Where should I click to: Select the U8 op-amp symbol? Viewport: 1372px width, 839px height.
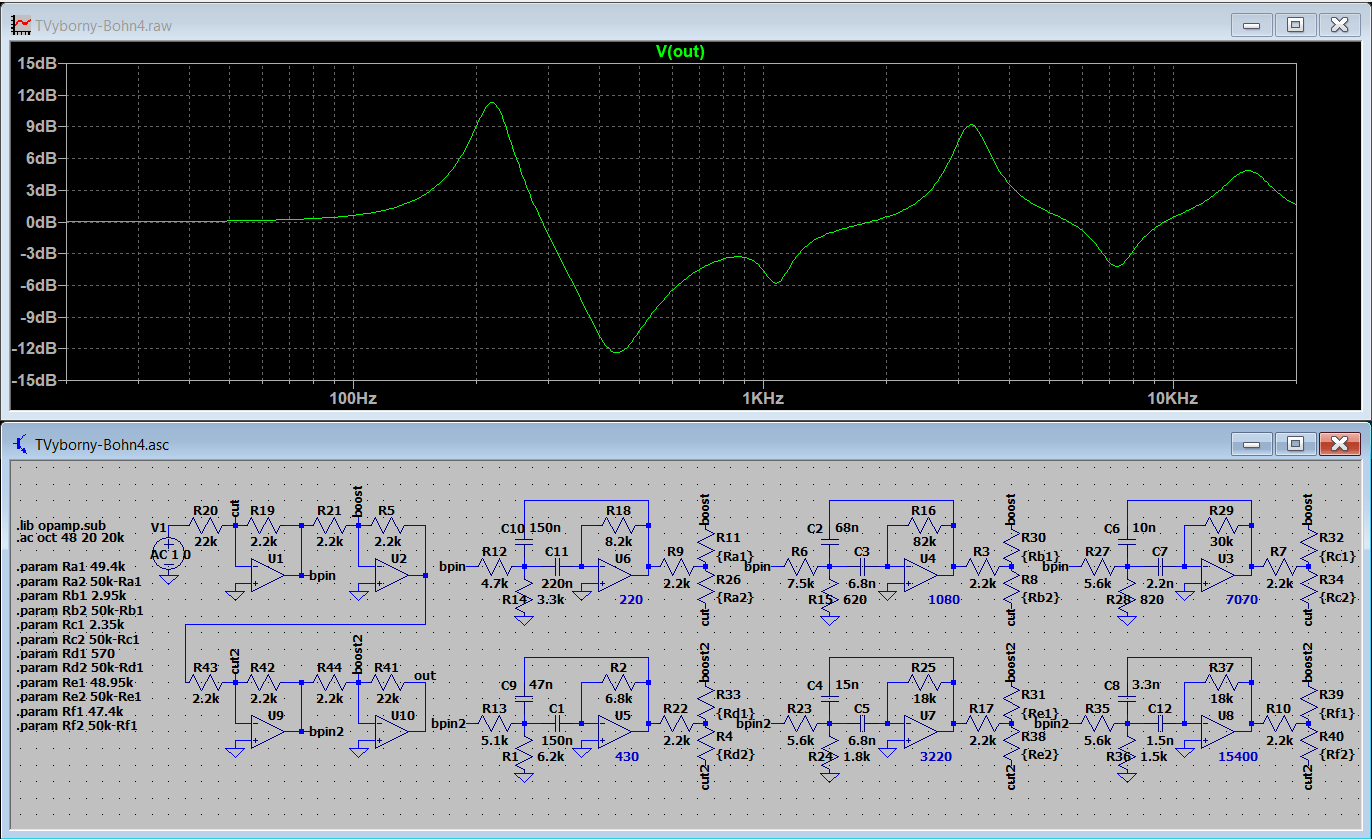tap(1219, 731)
